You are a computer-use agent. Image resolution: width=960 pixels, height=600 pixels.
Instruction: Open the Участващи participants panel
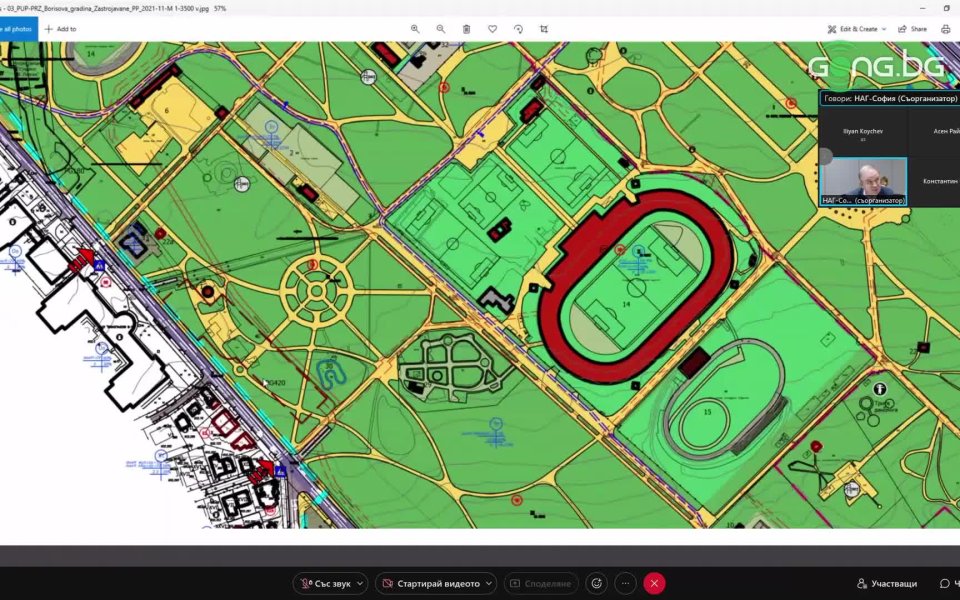pos(886,583)
